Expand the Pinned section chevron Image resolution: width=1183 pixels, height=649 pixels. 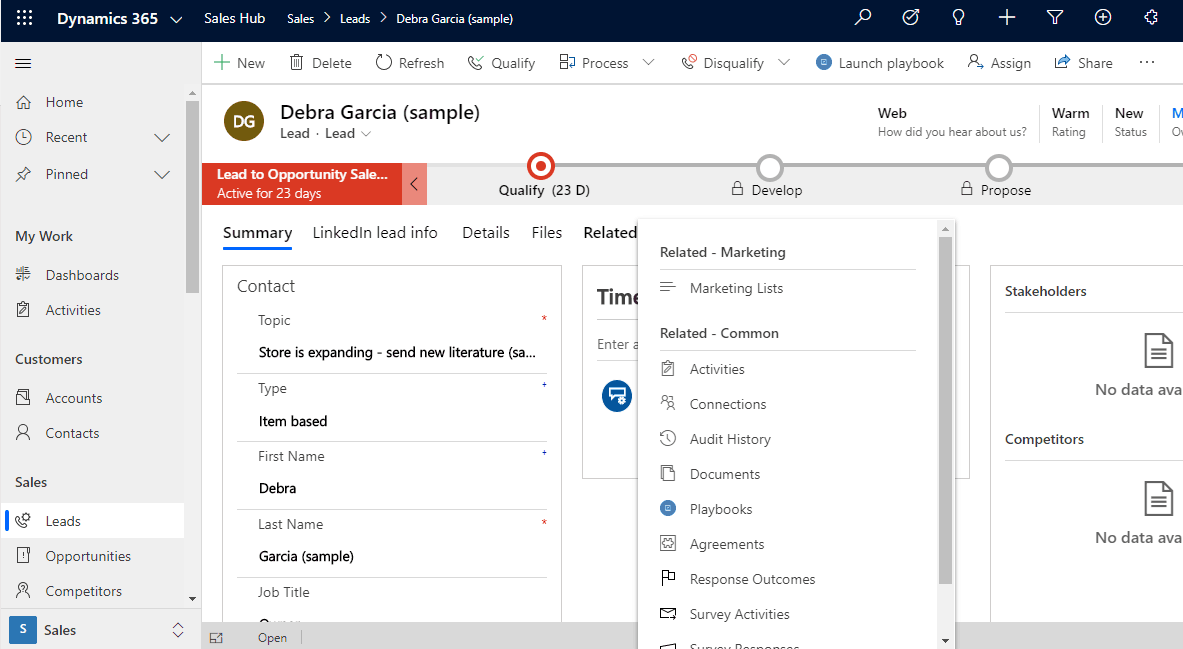161,174
